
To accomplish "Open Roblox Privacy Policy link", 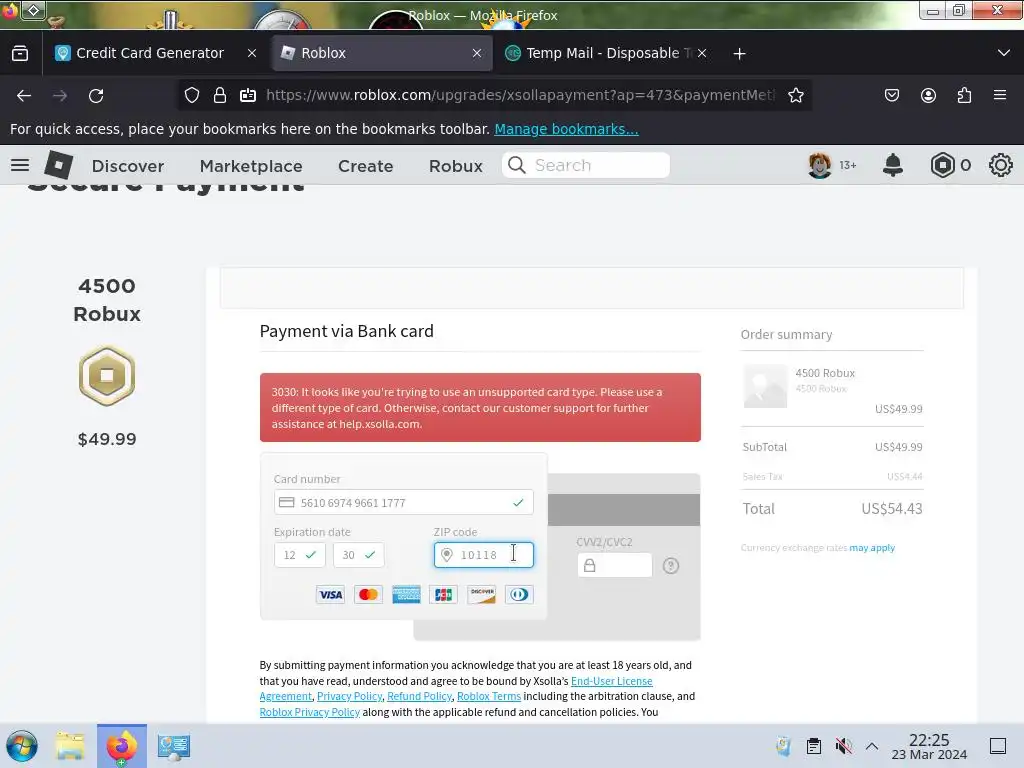I will tap(310, 712).
